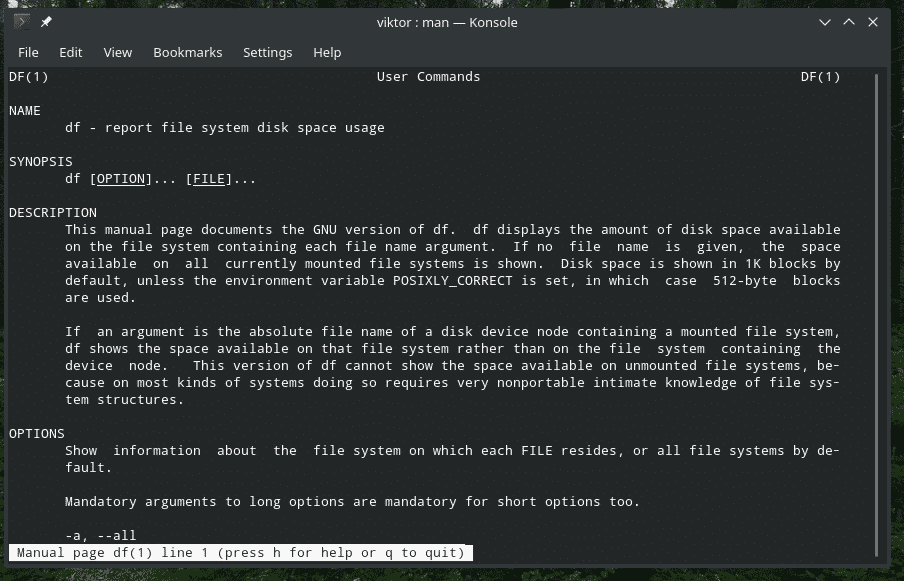Maximize the Konsole window
The image size is (904, 581).
pos(849,21)
